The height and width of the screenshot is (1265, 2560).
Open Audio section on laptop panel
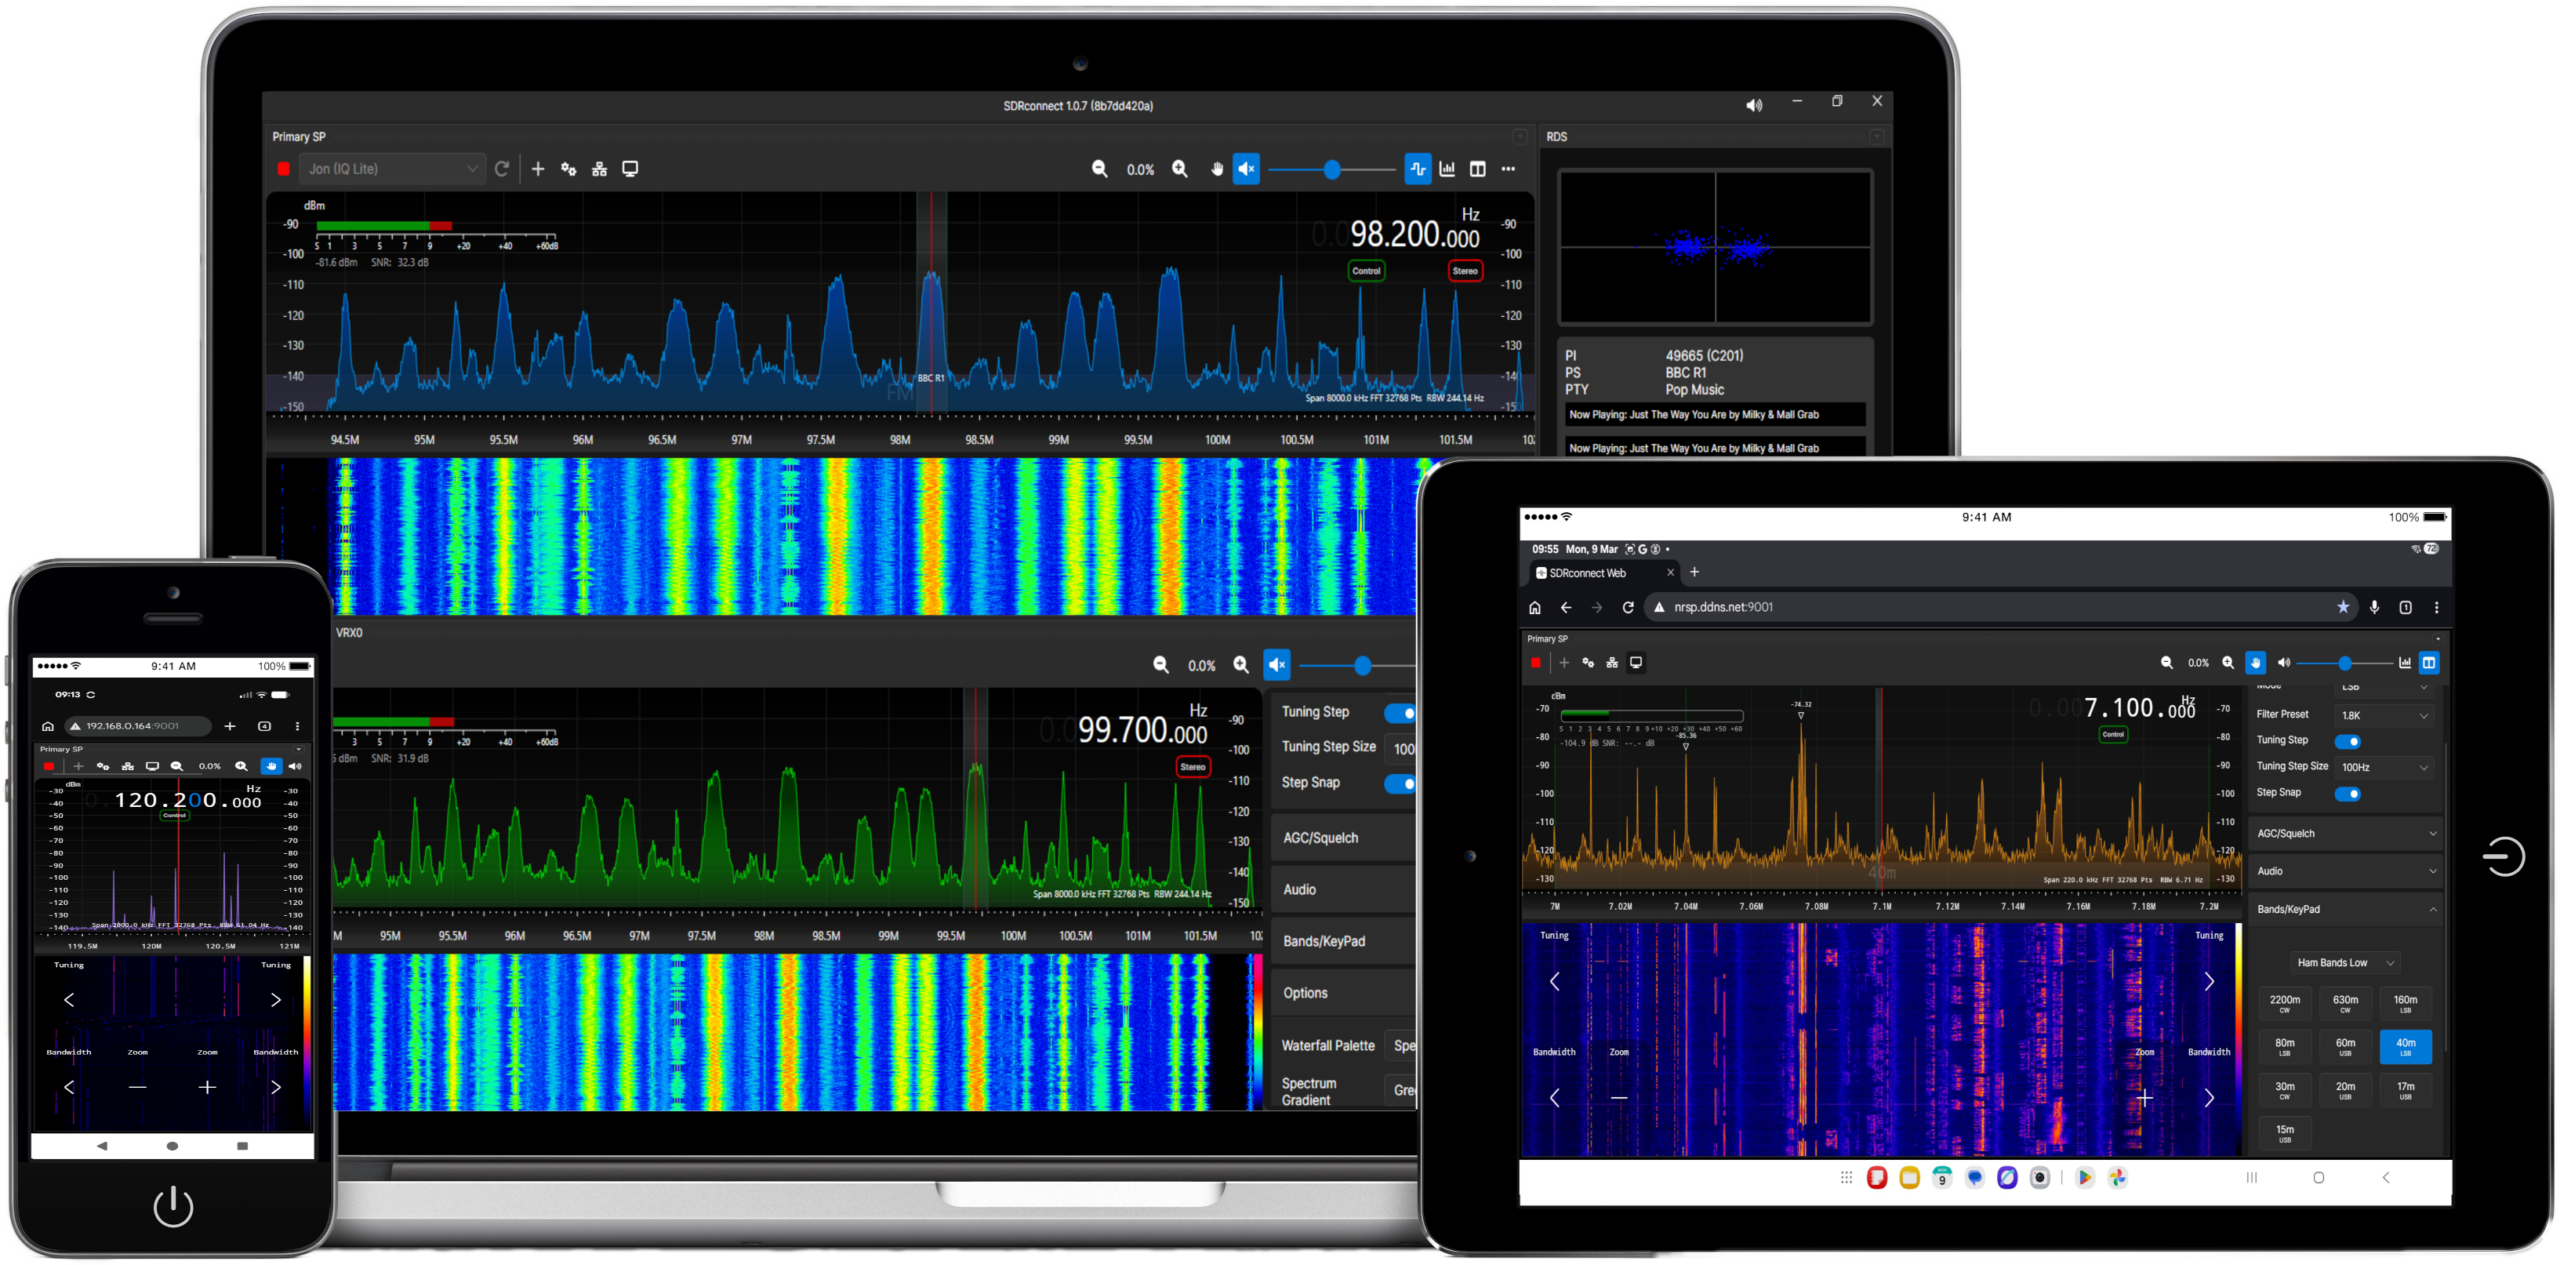coord(1344,890)
